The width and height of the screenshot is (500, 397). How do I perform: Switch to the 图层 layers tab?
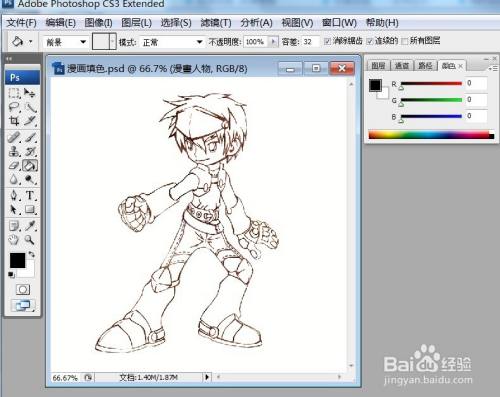378,66
